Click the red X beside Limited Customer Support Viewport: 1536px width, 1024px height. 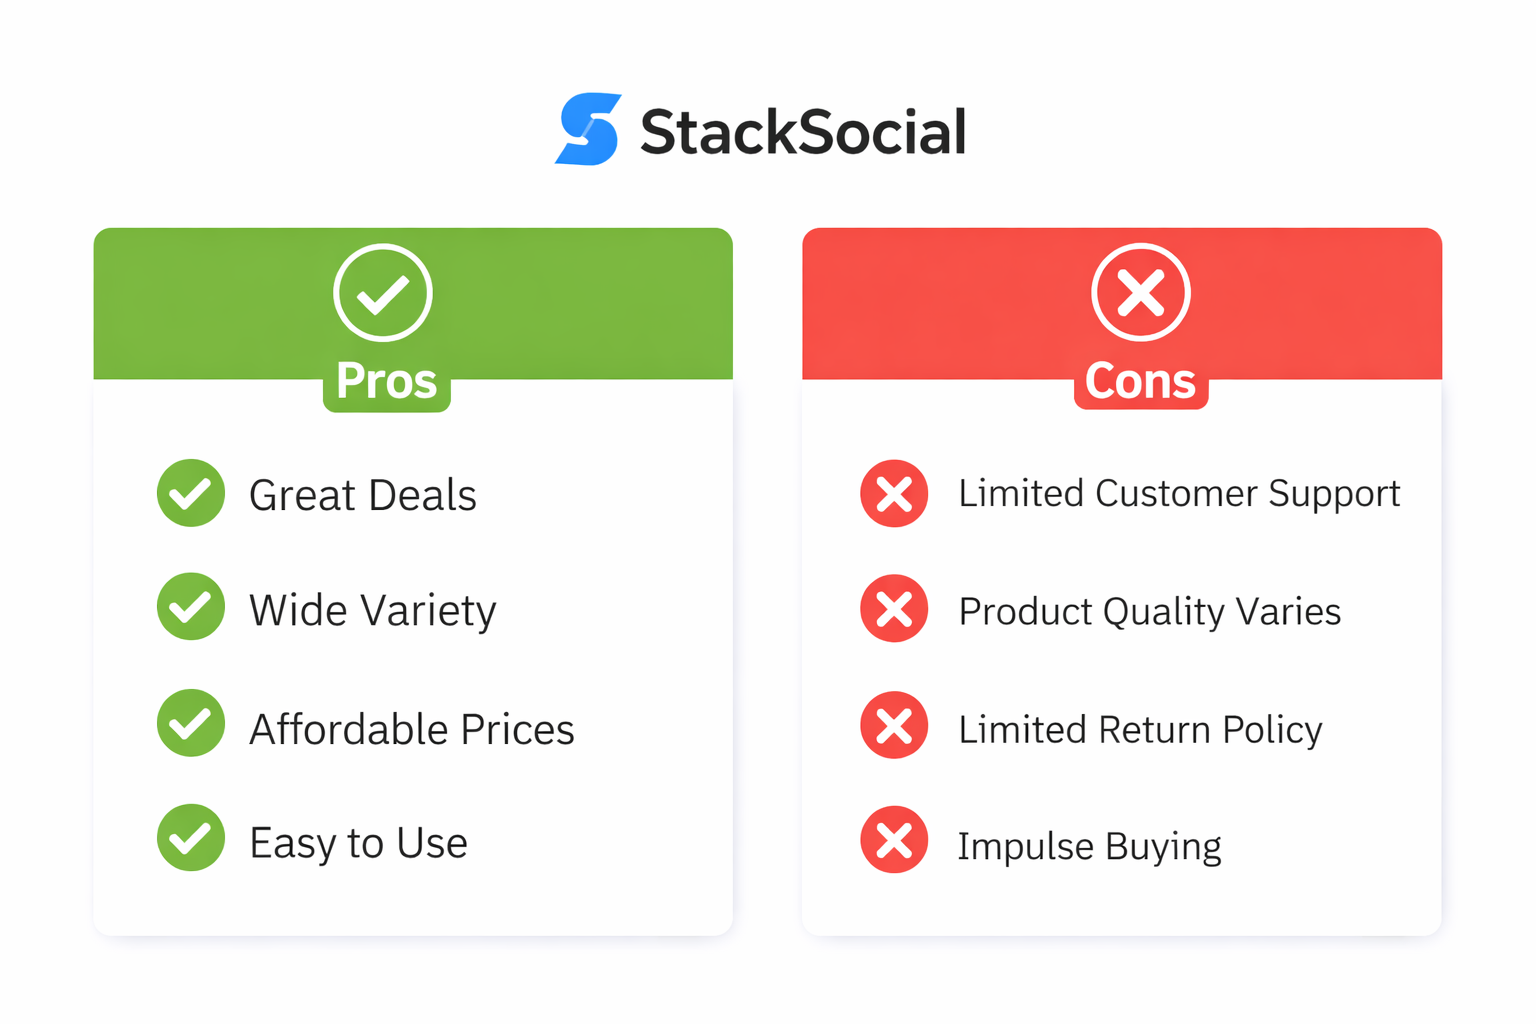point(894,493)
